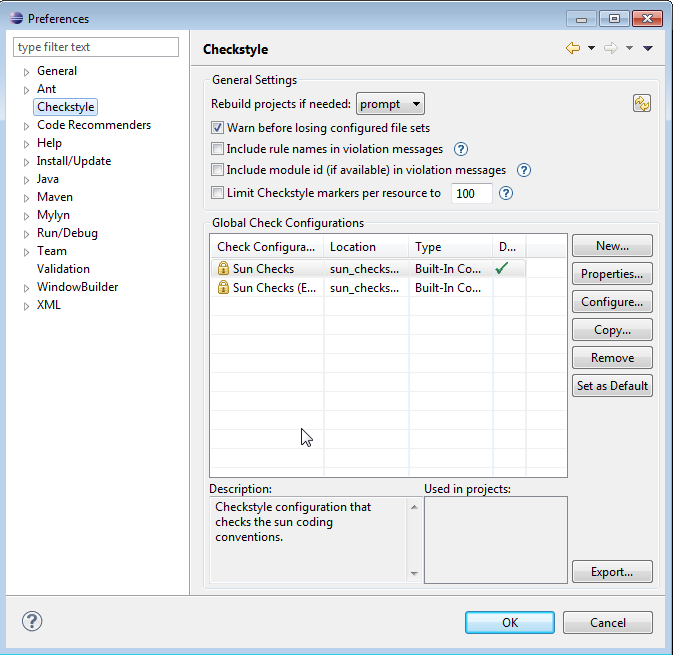
Task: Select Validation in the preferences tree
Action: tap(63, 269)
